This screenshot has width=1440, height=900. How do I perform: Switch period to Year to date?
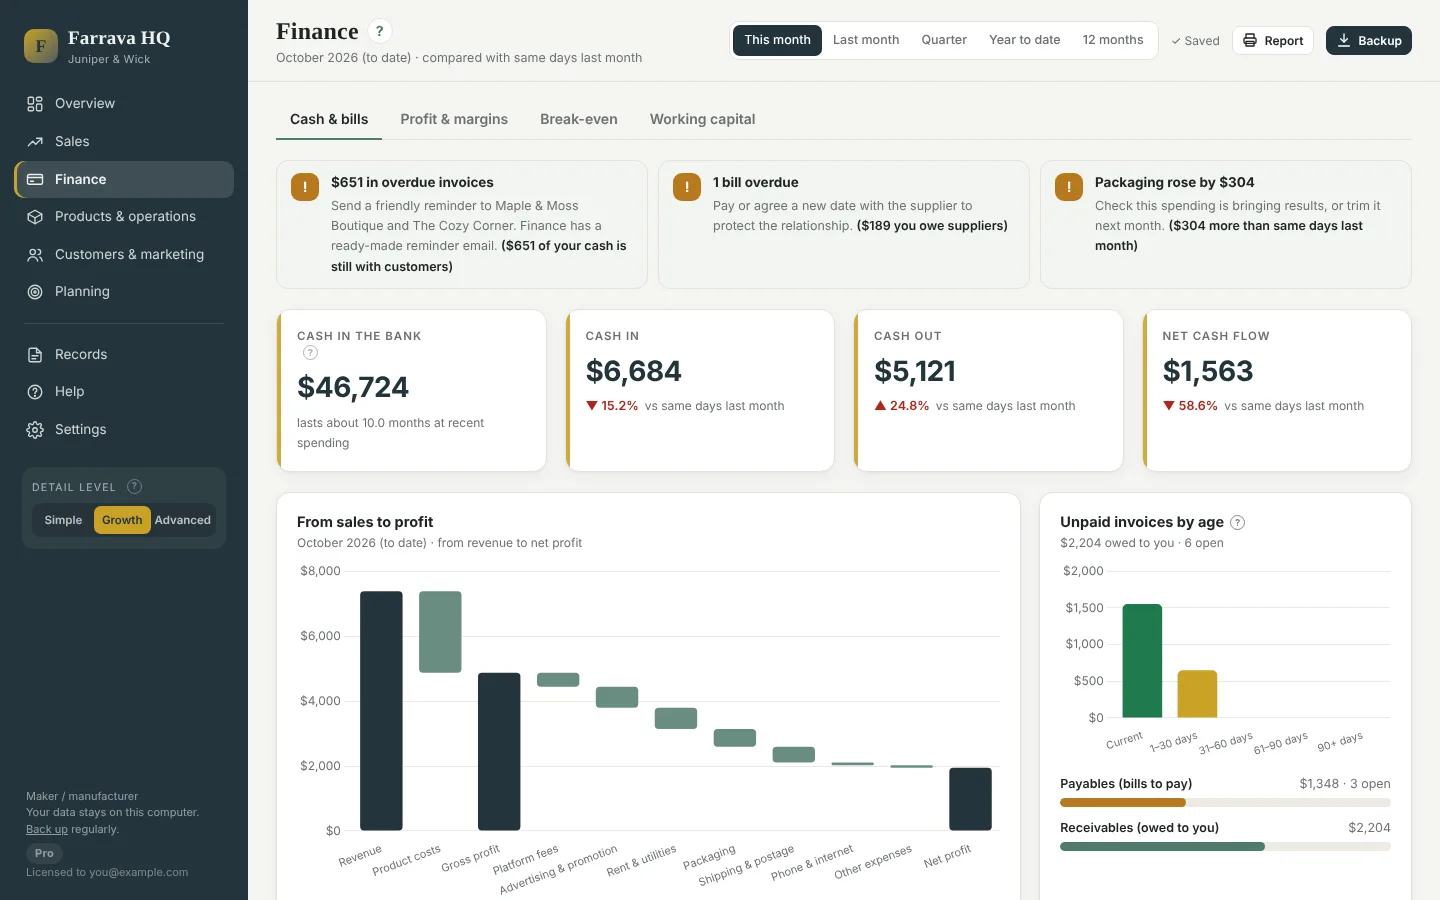click(x=1025, y=40)
